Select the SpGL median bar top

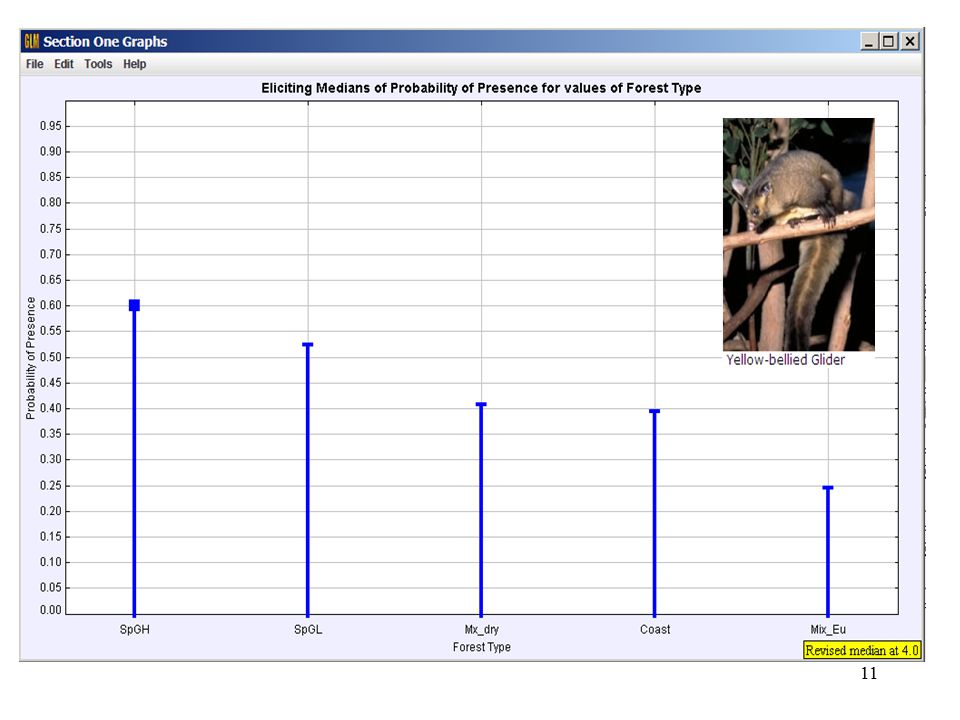point(308,345)
